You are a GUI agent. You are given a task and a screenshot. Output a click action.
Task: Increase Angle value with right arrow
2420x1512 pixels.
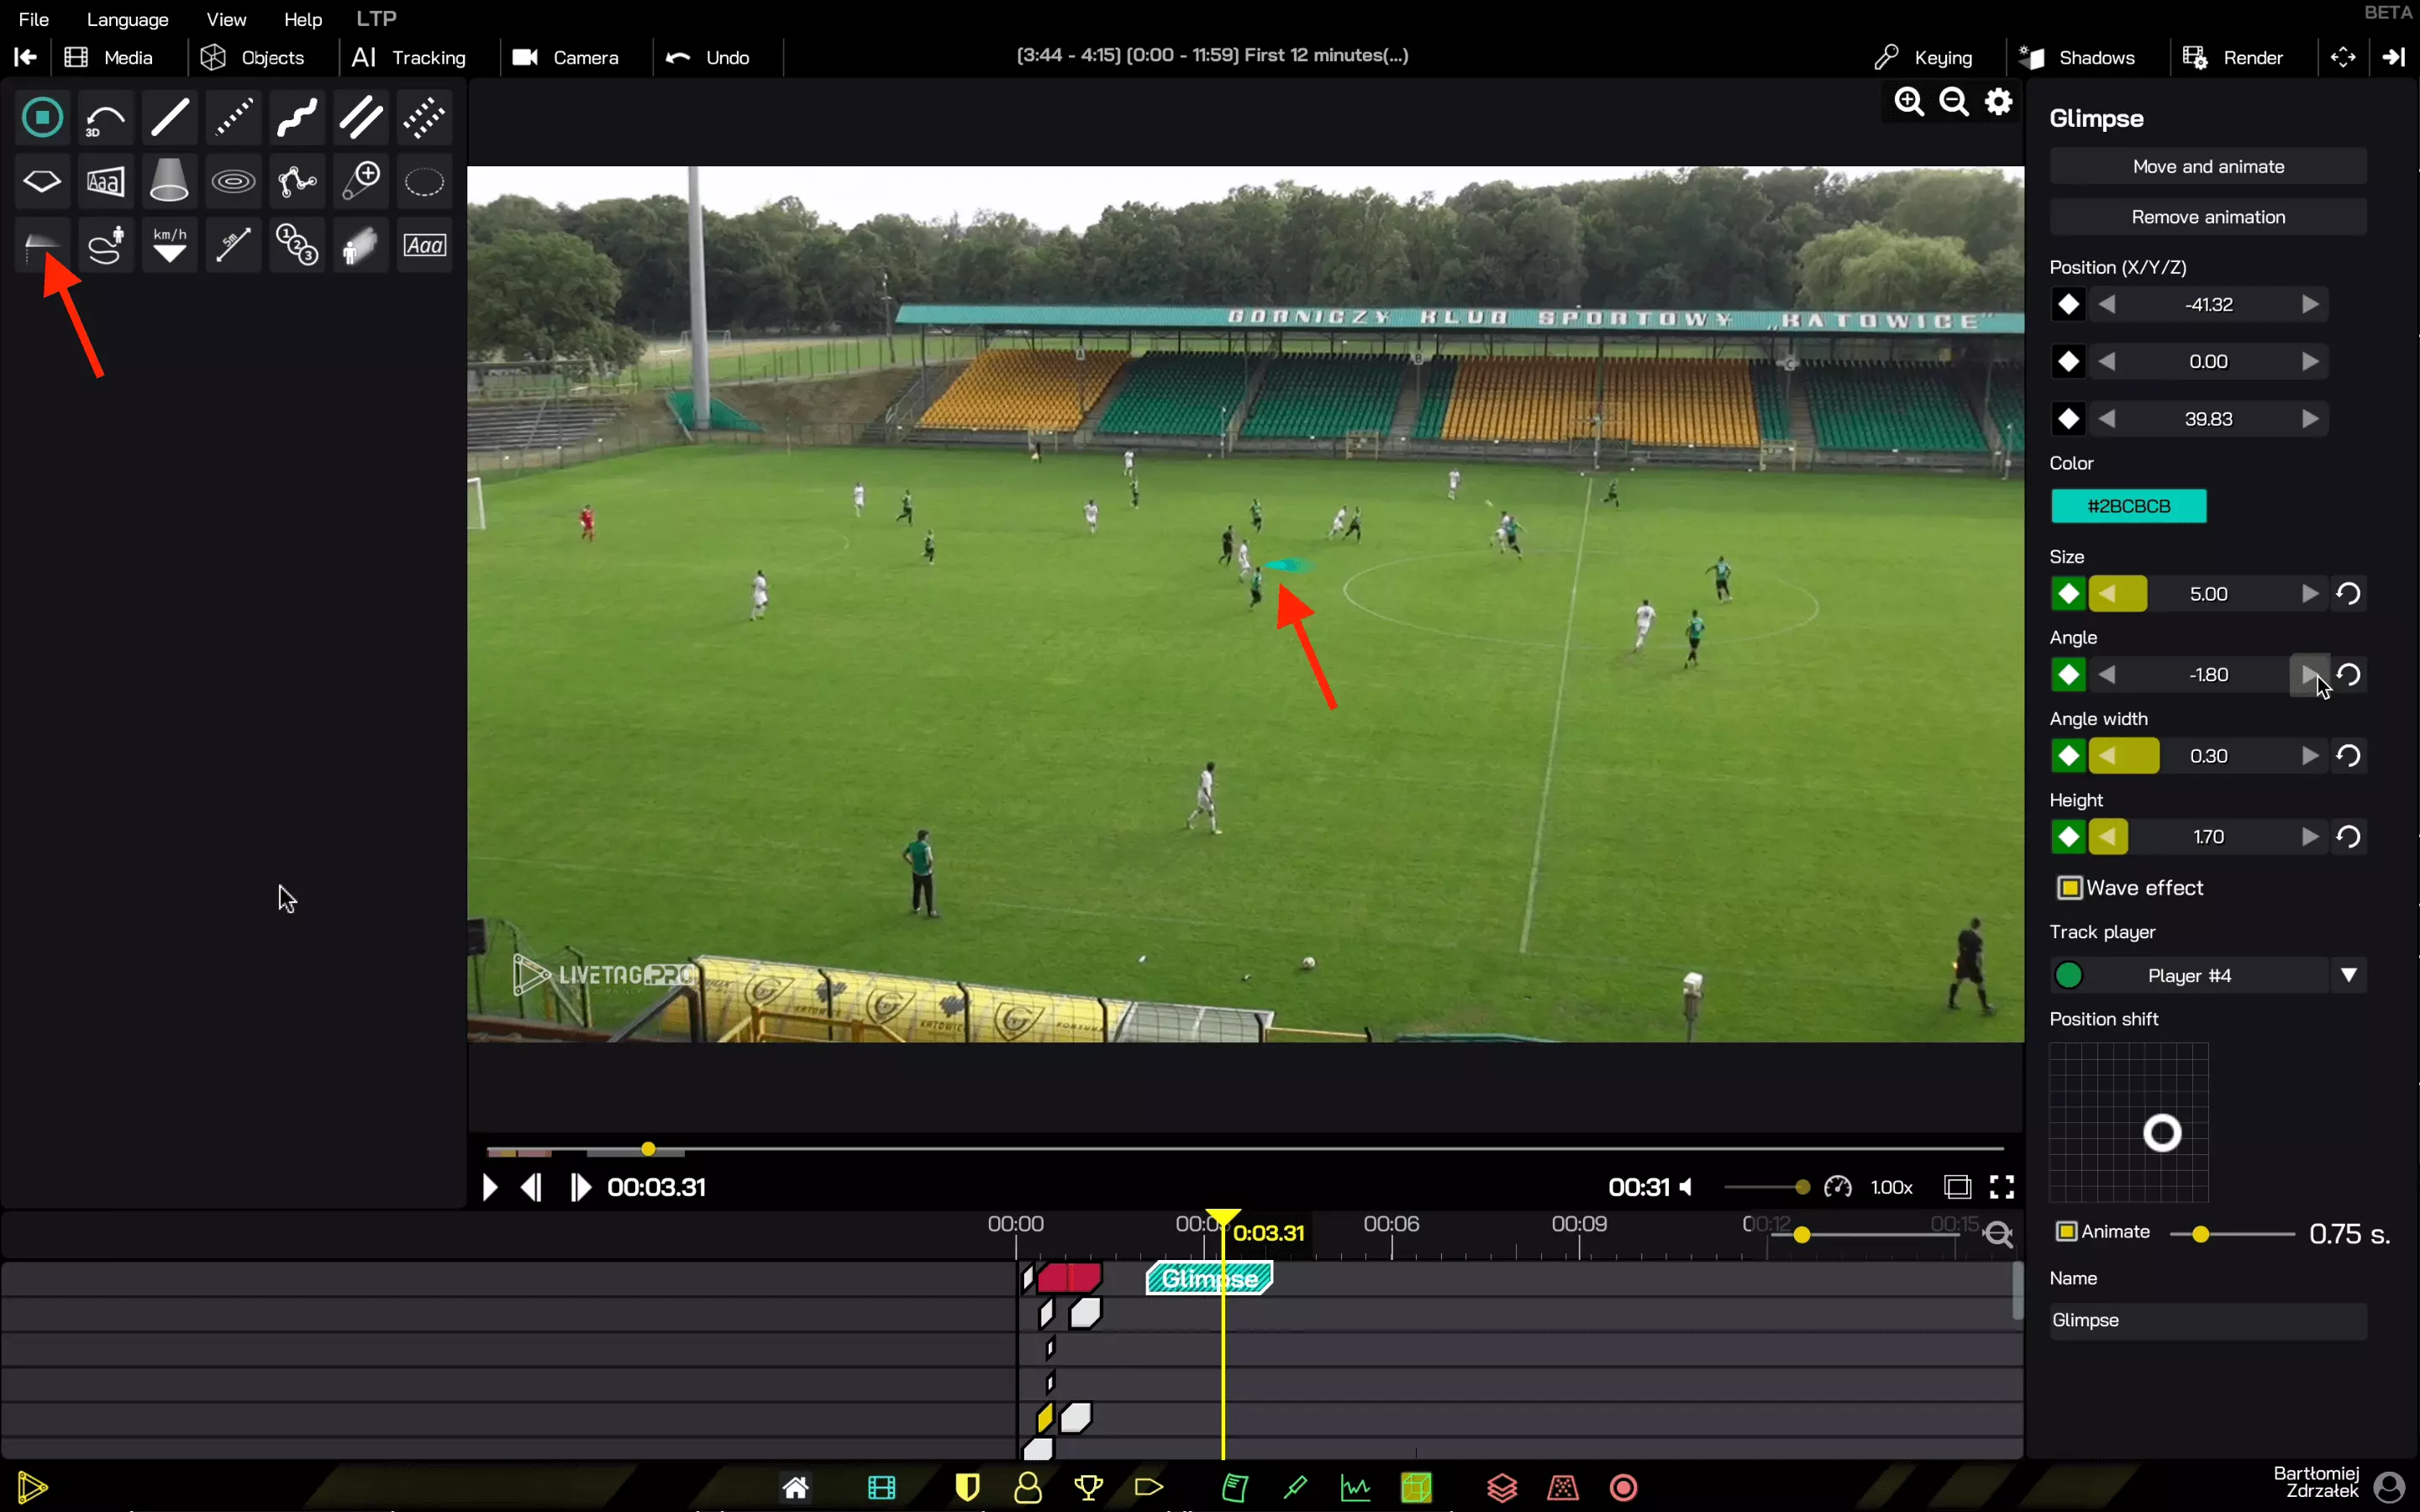click(2308, 675)
